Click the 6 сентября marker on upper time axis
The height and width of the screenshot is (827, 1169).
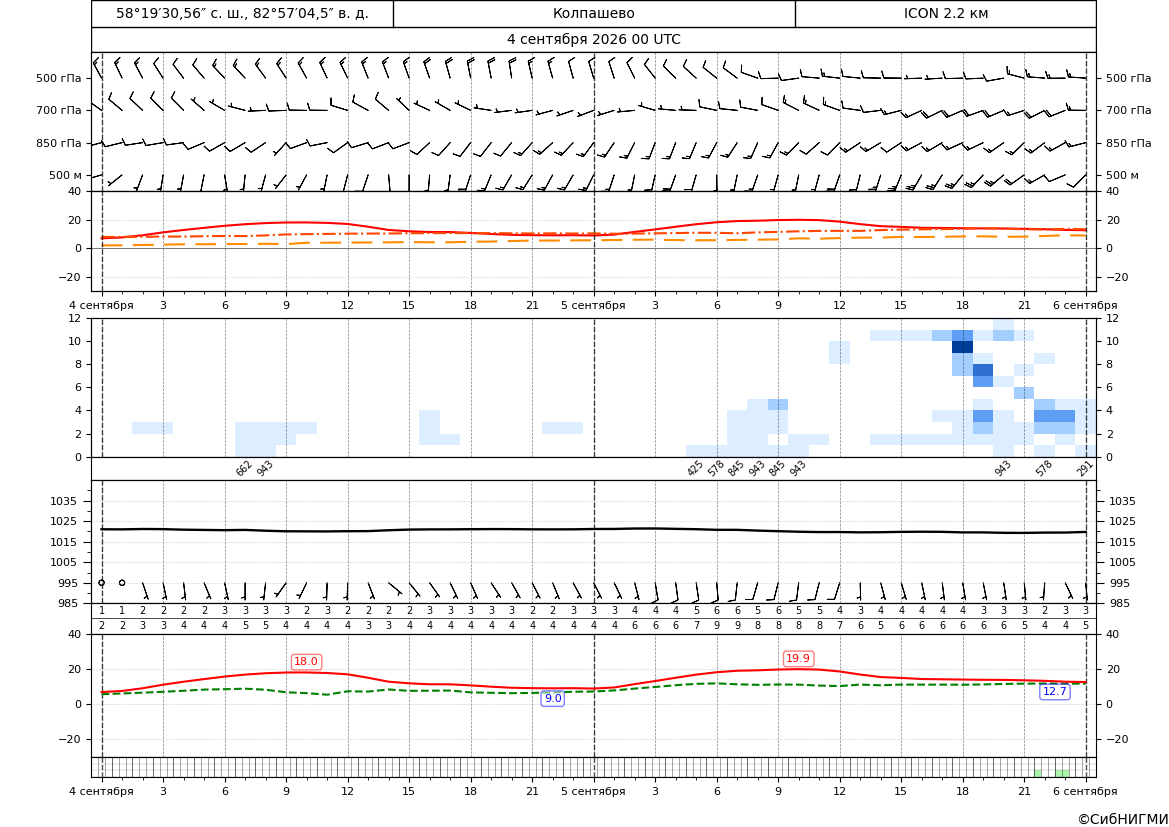pos(1085,305)
